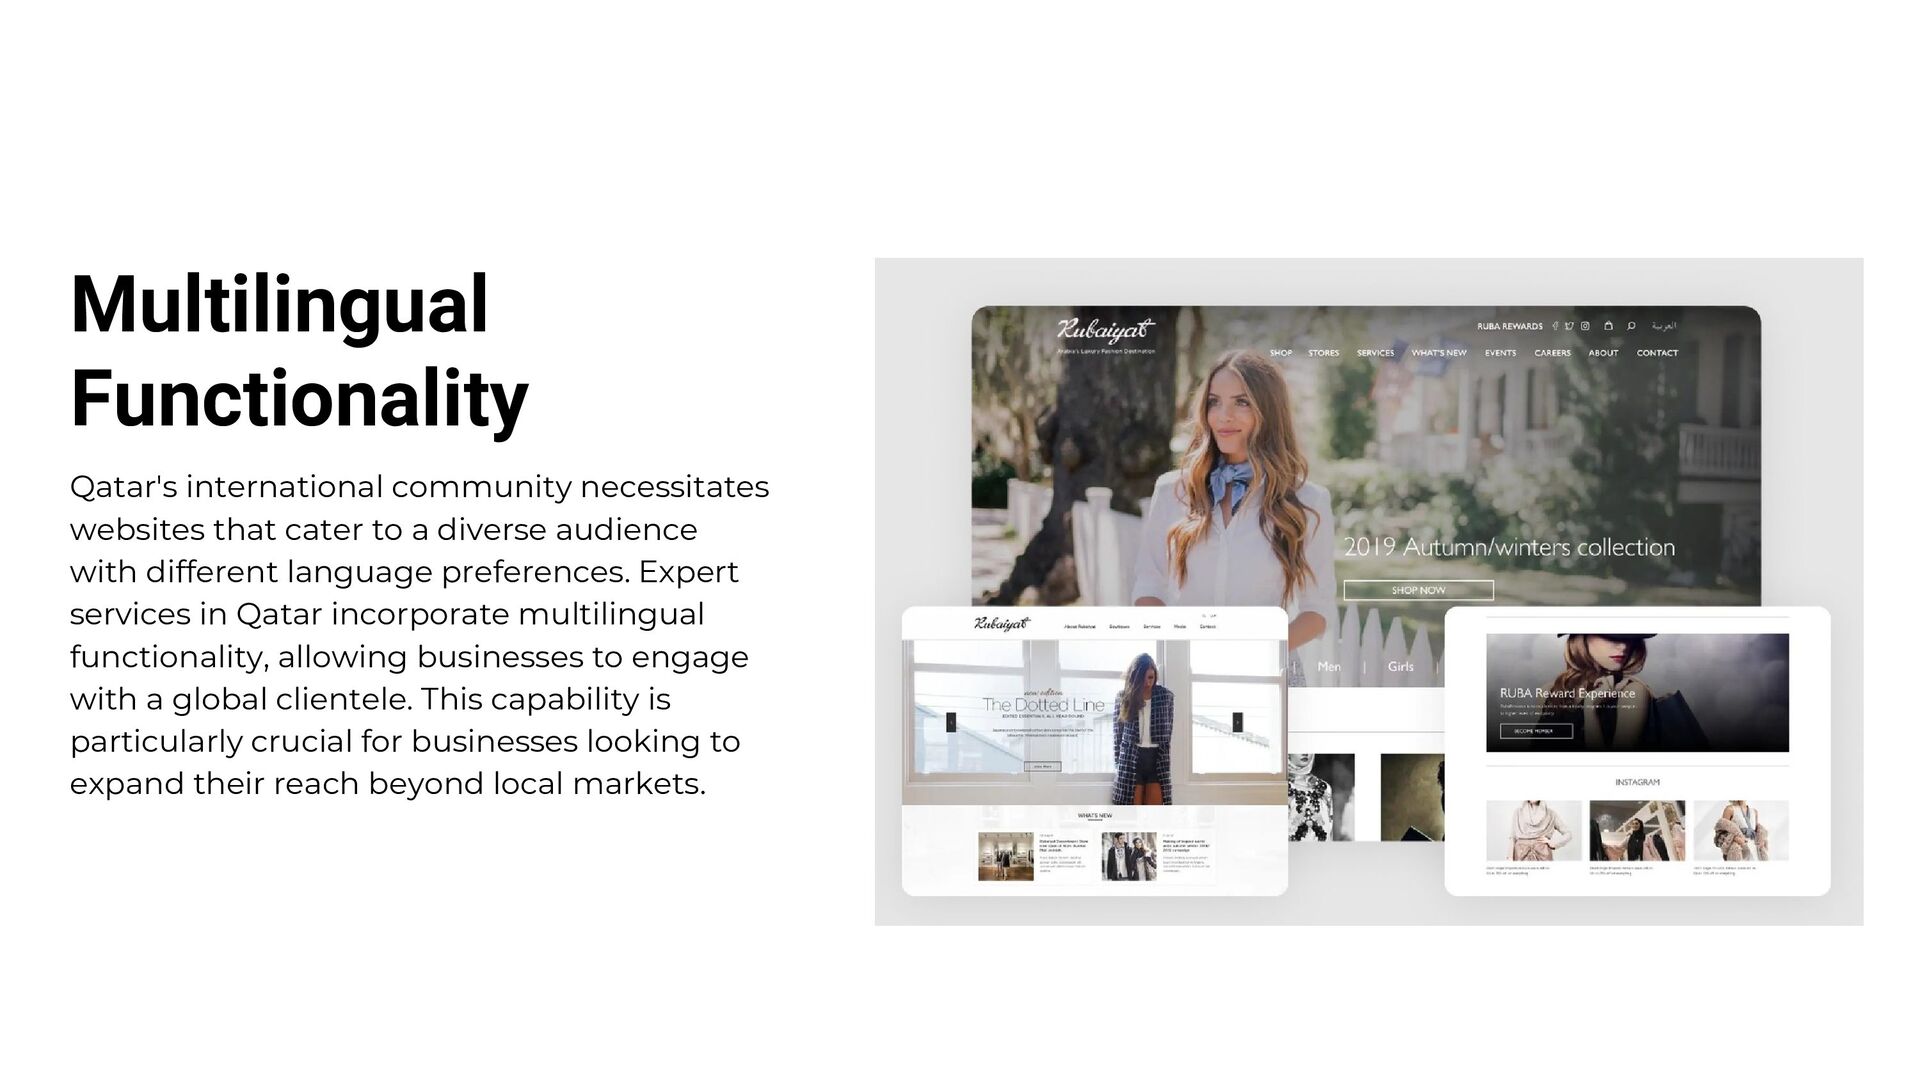Click next slide arrow on Dotted Line banner
The height and width of the screenshot is (1080, 1920).
coord(1237,721)
